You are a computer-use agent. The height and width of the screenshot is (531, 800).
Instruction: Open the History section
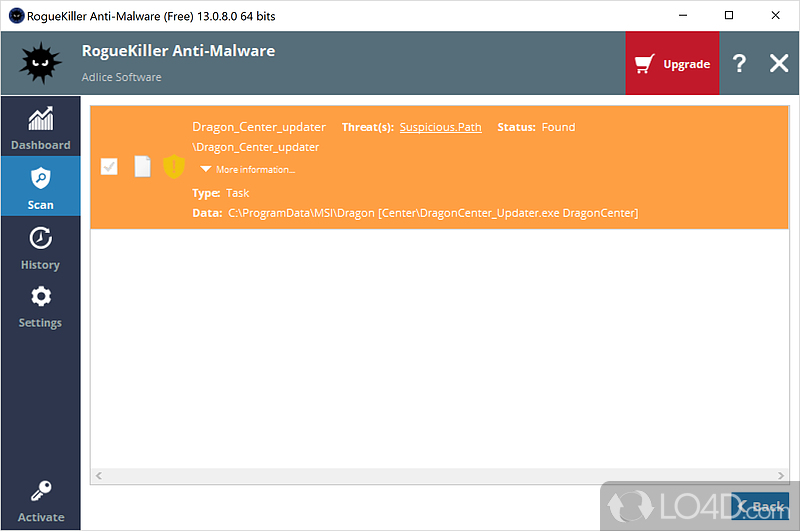click(x=40, y=247)
